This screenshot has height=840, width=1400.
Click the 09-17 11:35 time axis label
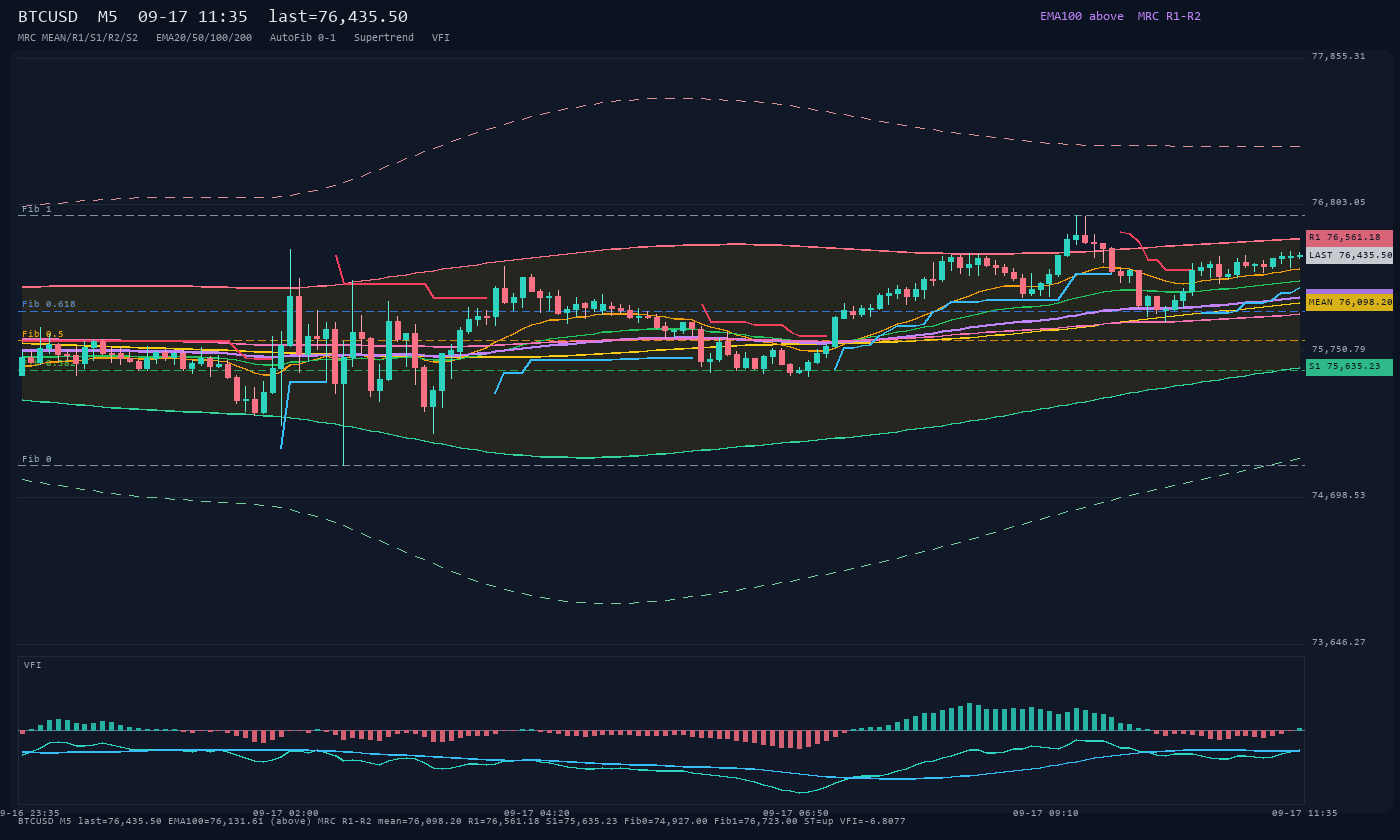(1305, 813)
